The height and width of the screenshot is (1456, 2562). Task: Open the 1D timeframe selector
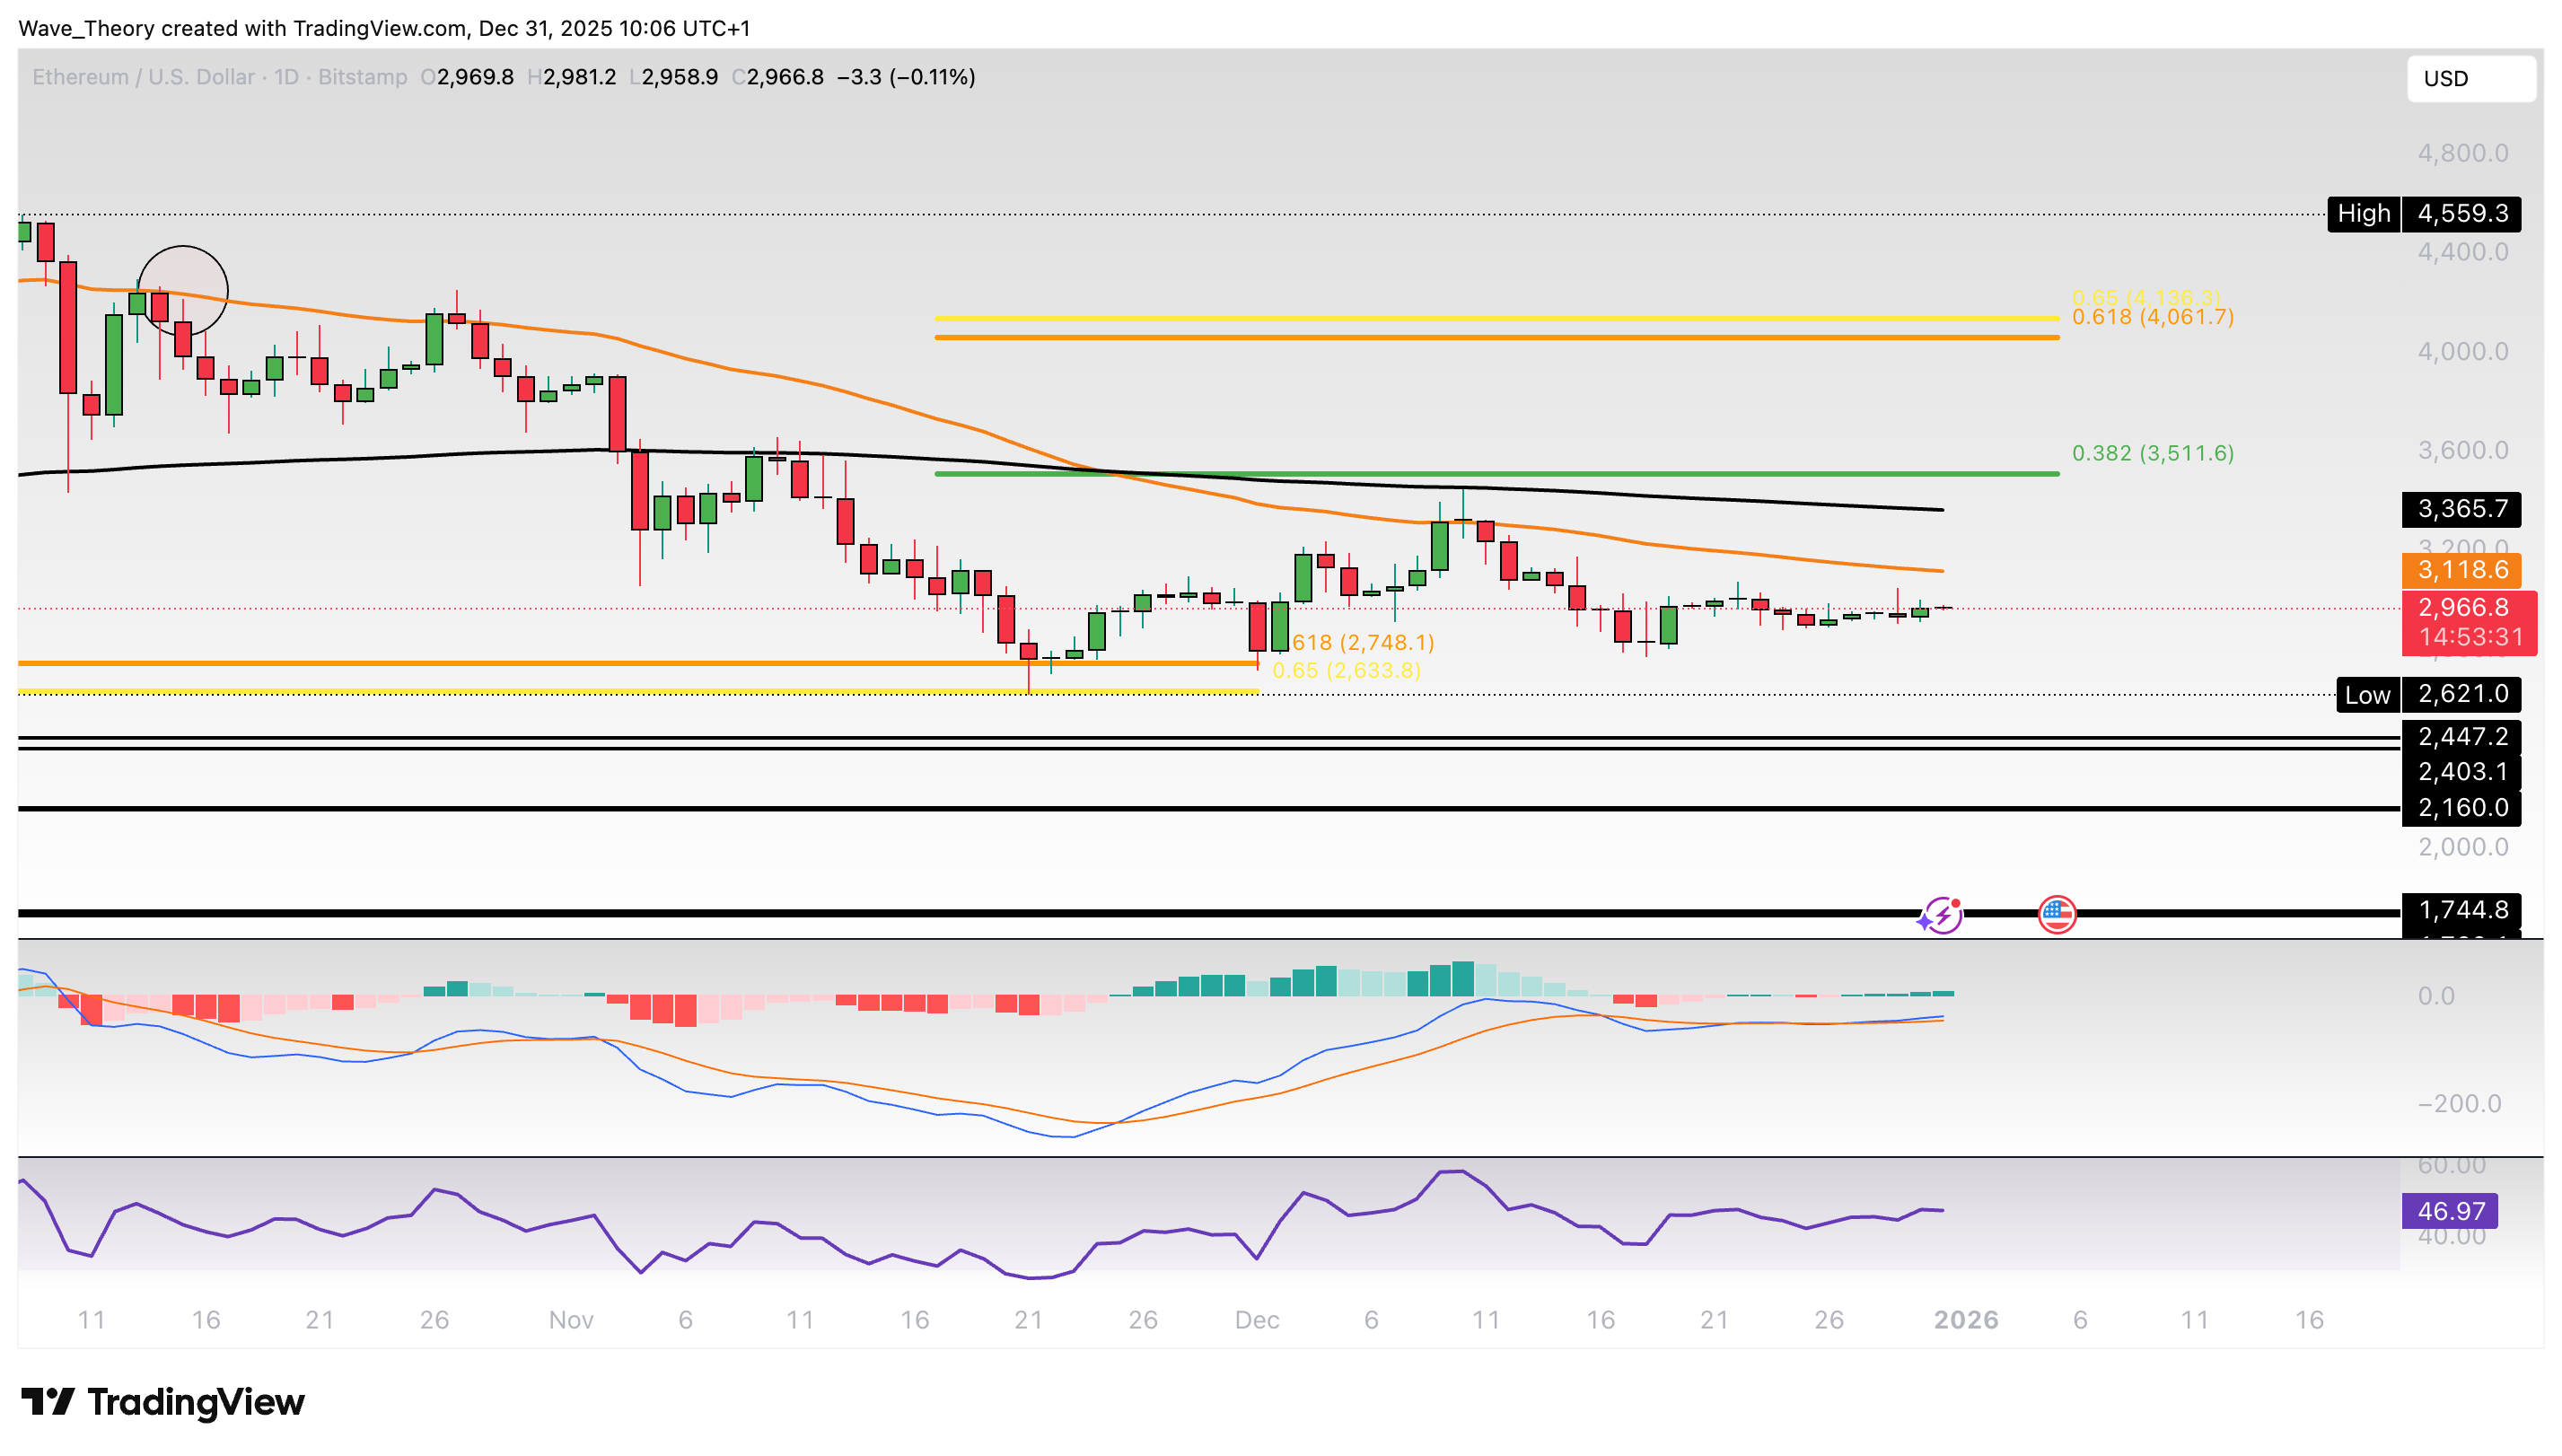click(x=286, y=77)
